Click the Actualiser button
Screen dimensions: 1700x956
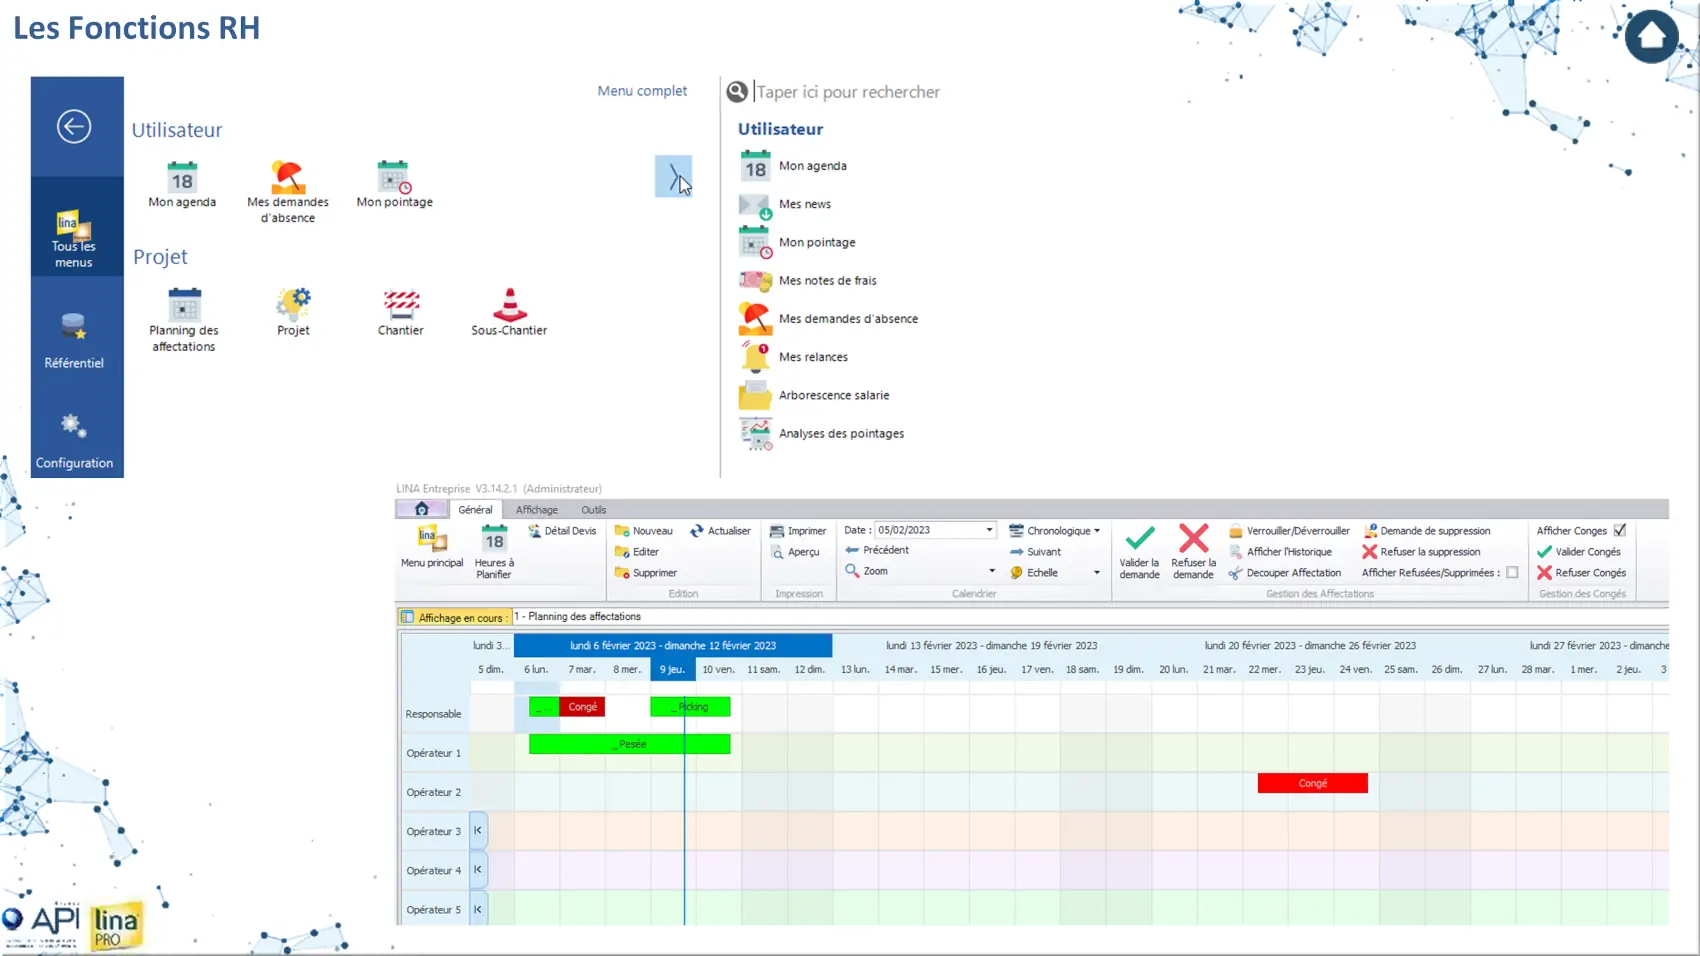click(x=720, y=531)
